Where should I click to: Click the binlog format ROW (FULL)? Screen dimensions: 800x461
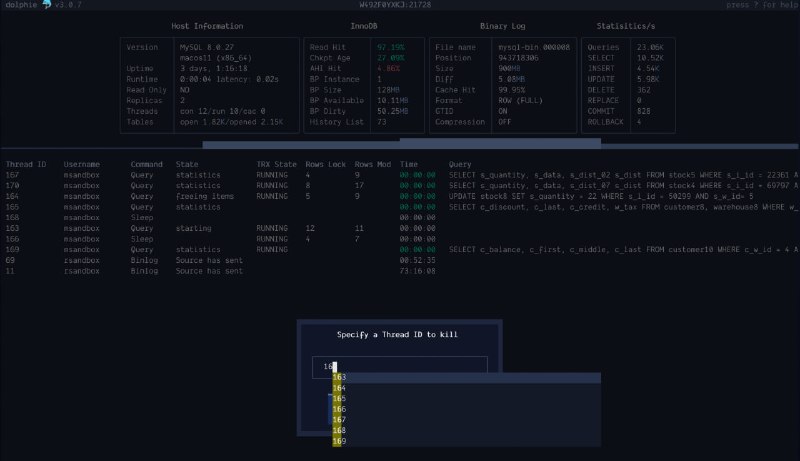(520, 100)
